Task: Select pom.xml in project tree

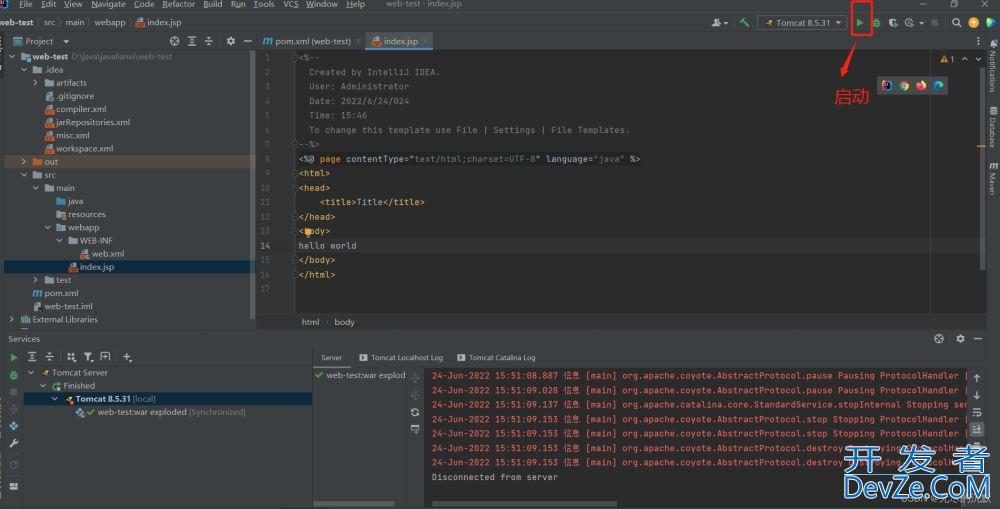Action: click(x=61, y=293)
